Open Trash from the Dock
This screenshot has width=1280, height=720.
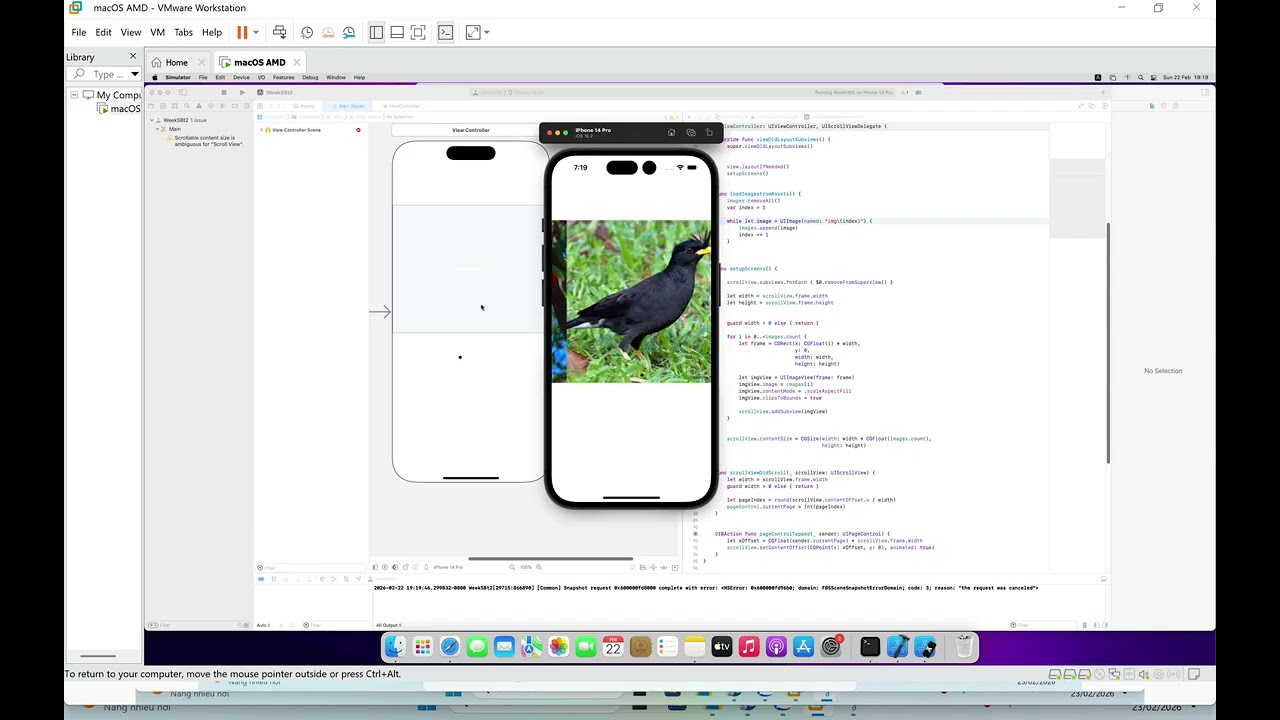coord(964,647)
